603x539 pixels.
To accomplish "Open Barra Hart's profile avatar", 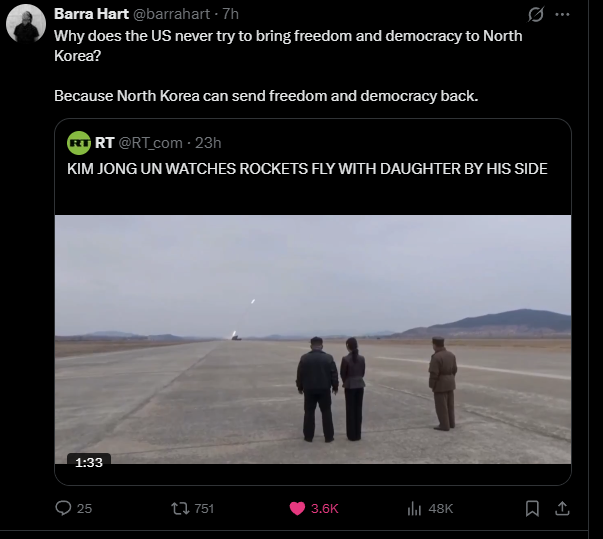I will tap(26, 24).
